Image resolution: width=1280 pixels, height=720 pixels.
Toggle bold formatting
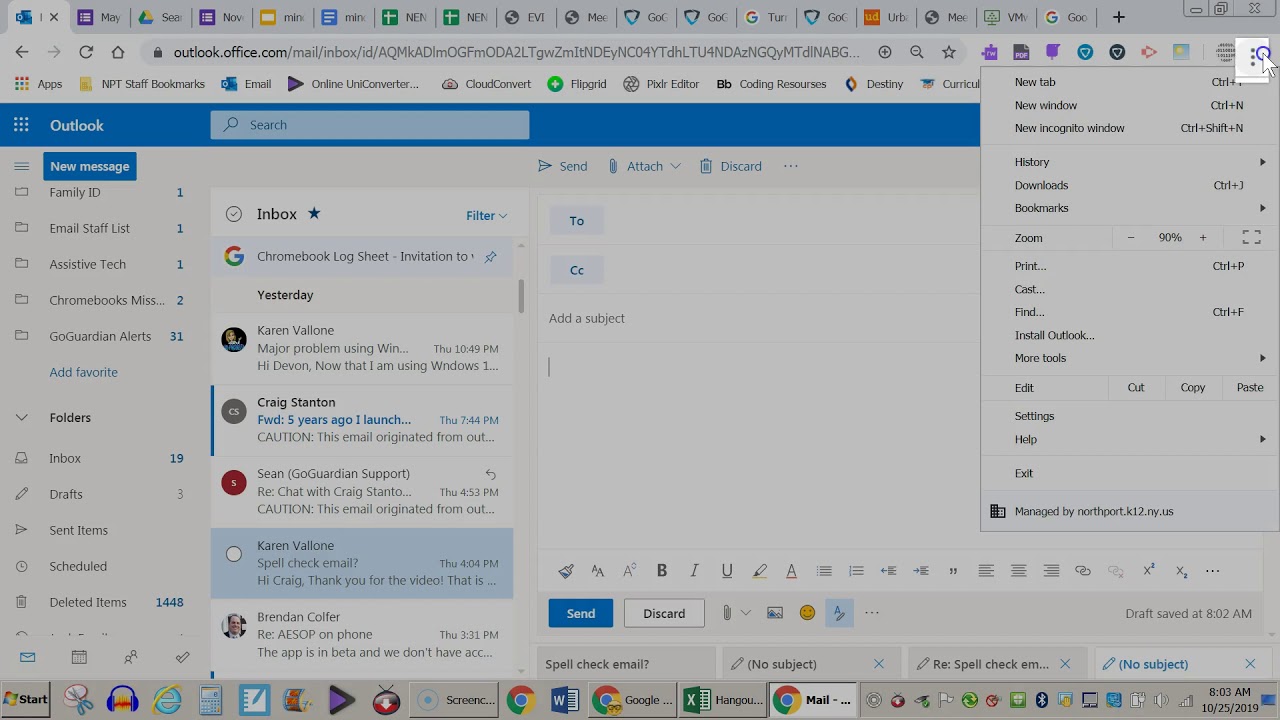(661, 571)
